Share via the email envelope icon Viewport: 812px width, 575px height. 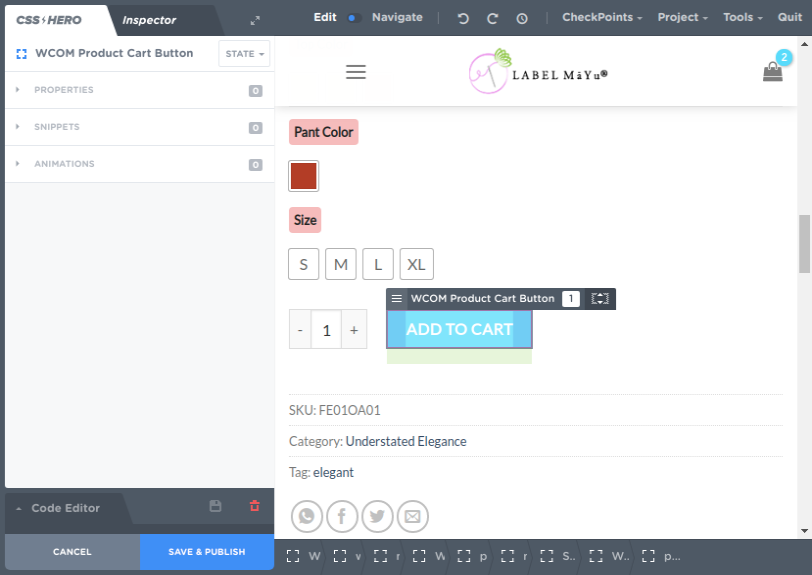tap(413, 516)
